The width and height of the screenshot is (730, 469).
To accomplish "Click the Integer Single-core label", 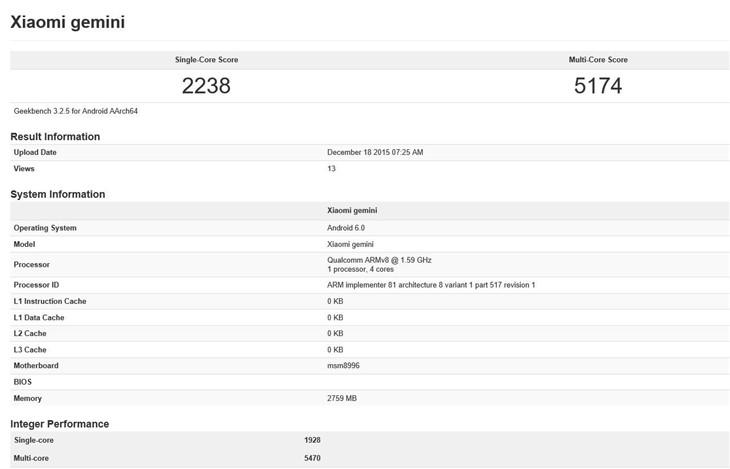I will tap(34, 440).
